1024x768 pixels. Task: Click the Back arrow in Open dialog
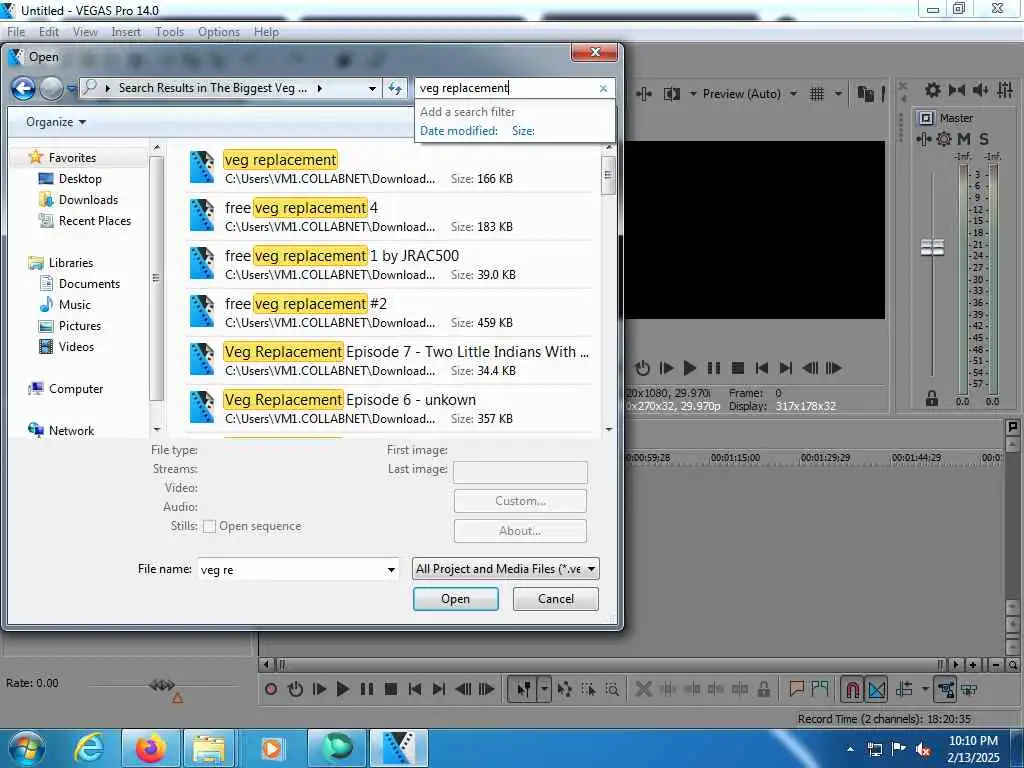23,88
